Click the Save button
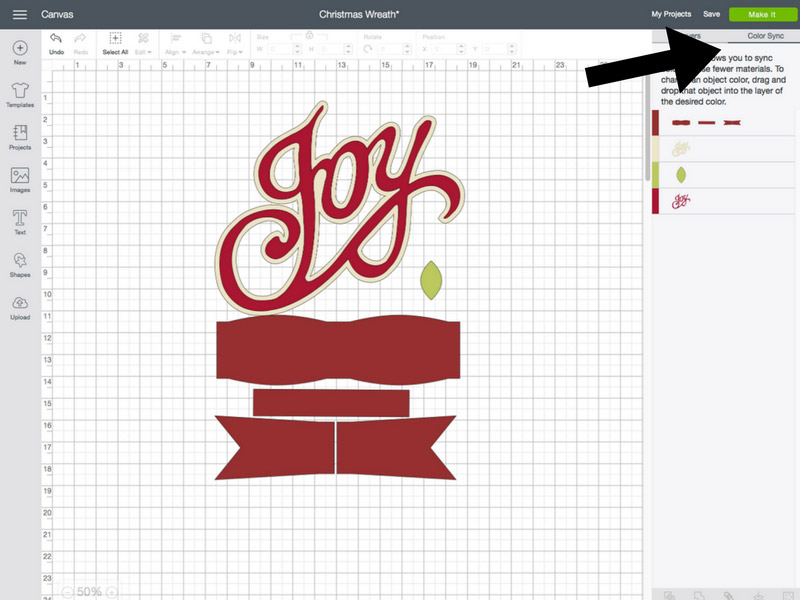Viewport: 800px width, 600px height. coord(711,14)
